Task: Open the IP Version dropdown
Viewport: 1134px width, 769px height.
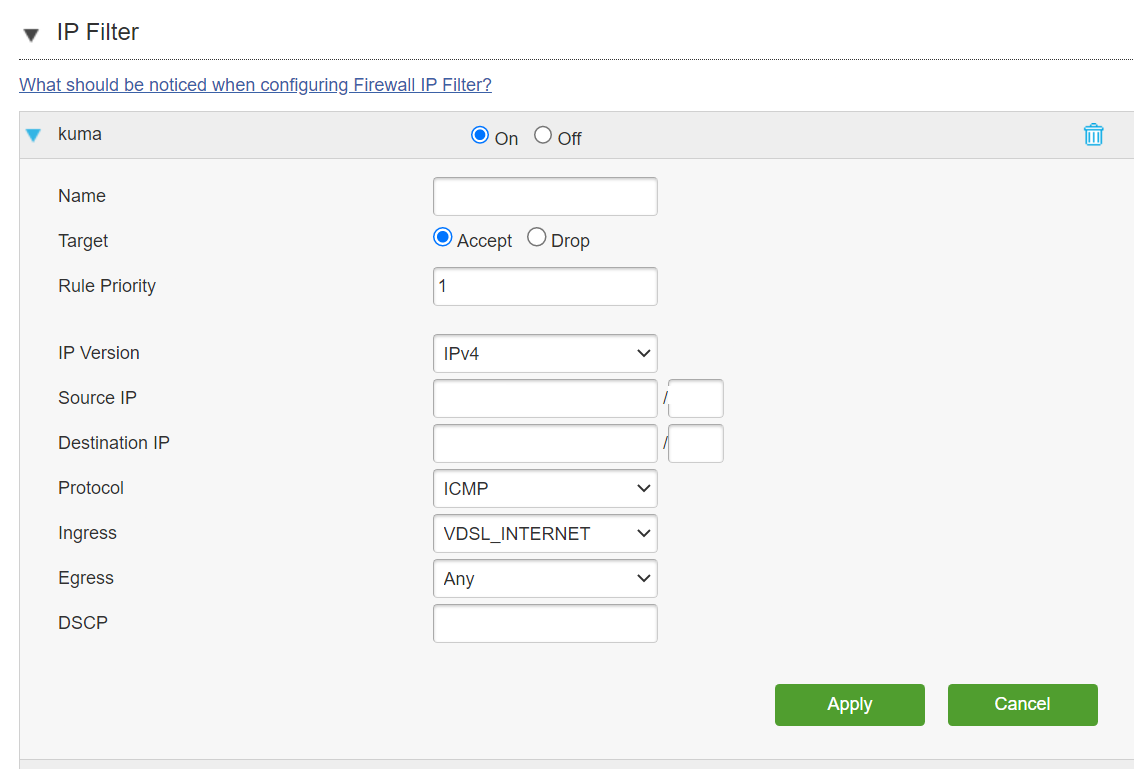Action: point(545,354)
